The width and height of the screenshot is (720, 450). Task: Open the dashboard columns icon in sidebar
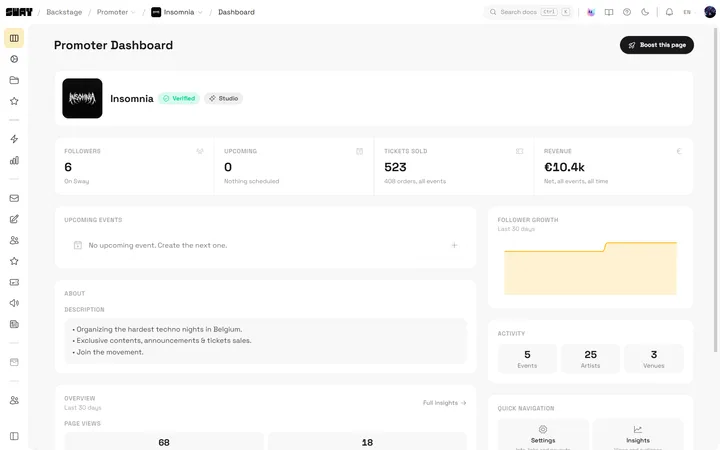[x=14, y=38]
